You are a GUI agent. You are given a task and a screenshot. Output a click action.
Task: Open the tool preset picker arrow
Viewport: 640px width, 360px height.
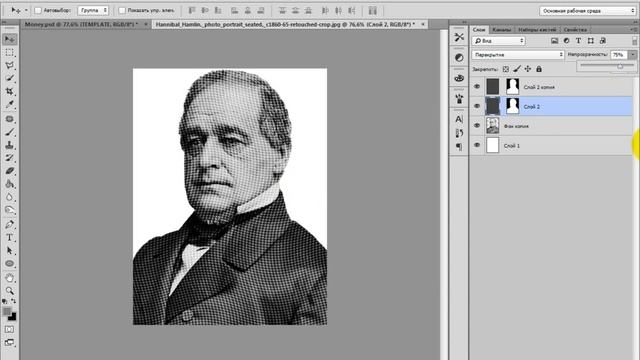tap(26, 10)
